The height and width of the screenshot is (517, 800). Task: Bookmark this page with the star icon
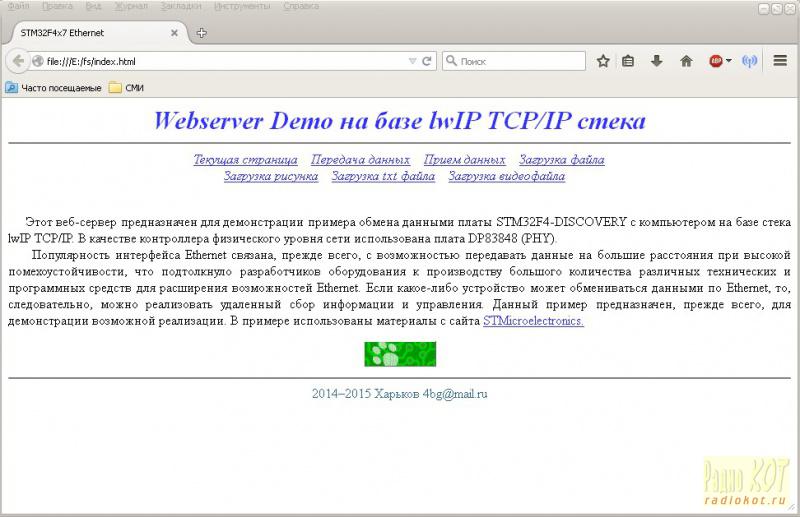[x=603, y=61]
